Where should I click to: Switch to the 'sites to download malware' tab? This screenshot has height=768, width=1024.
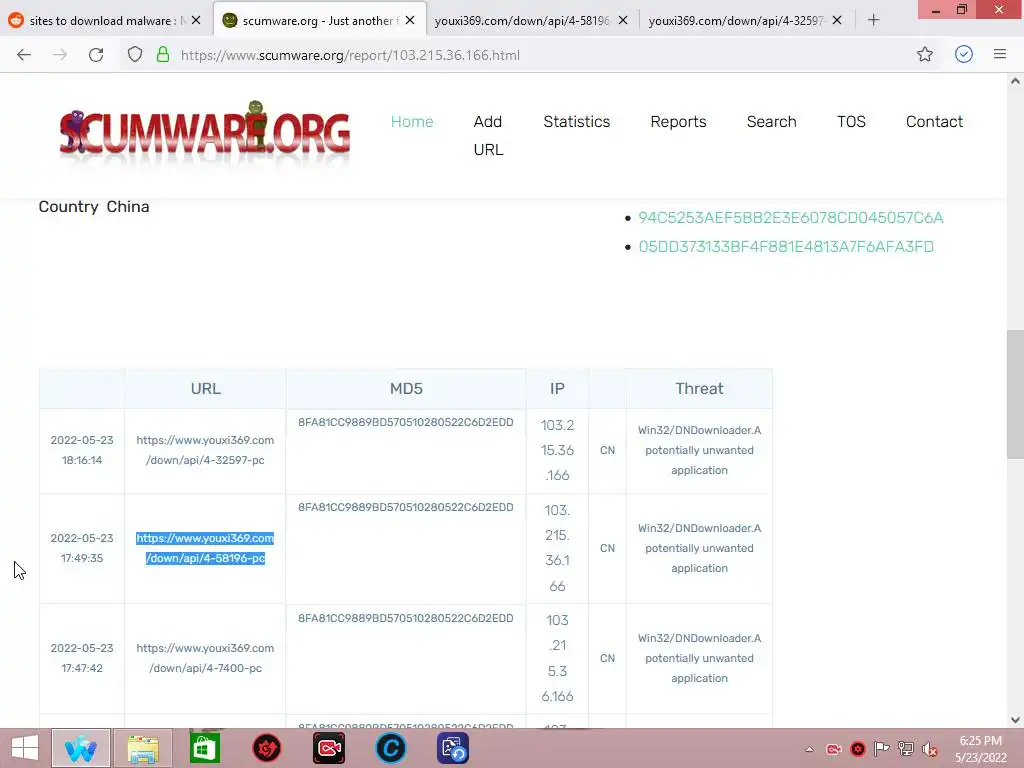tap(98, 20)
